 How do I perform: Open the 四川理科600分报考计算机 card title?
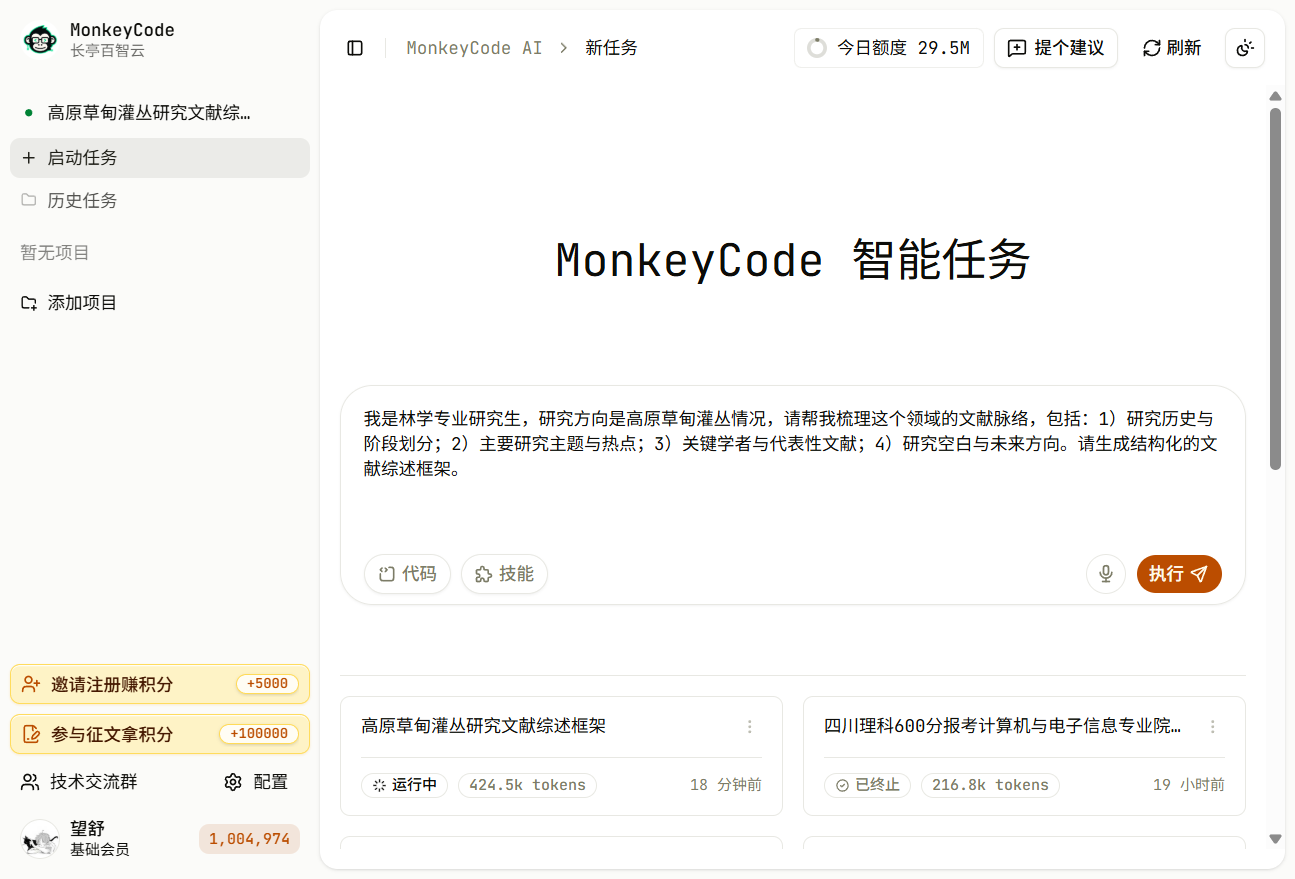click(1003, 727)
